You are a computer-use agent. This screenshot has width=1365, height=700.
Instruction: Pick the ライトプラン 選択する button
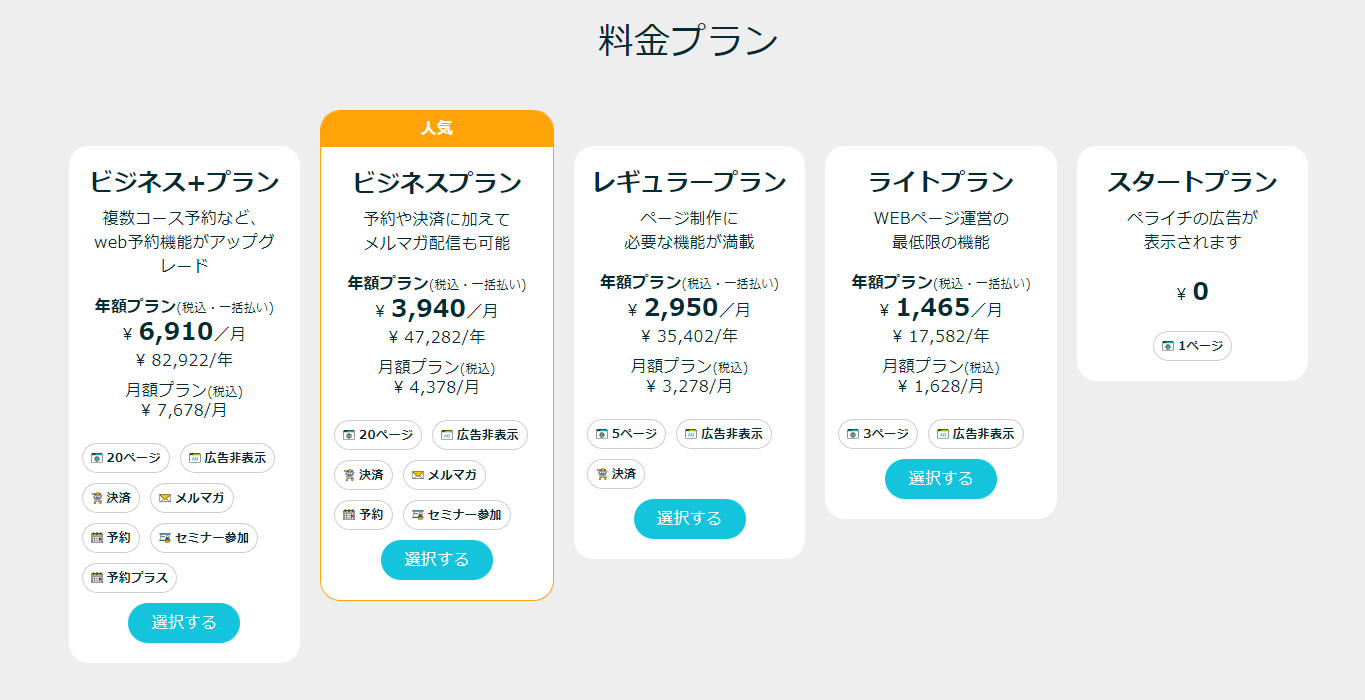(x=941, y=479)
